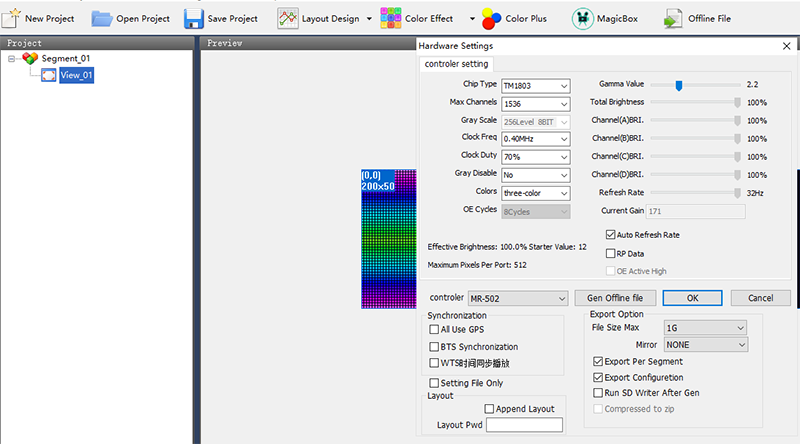
Task: Click the Offline File icon
Action: click(x=673, y=19)
